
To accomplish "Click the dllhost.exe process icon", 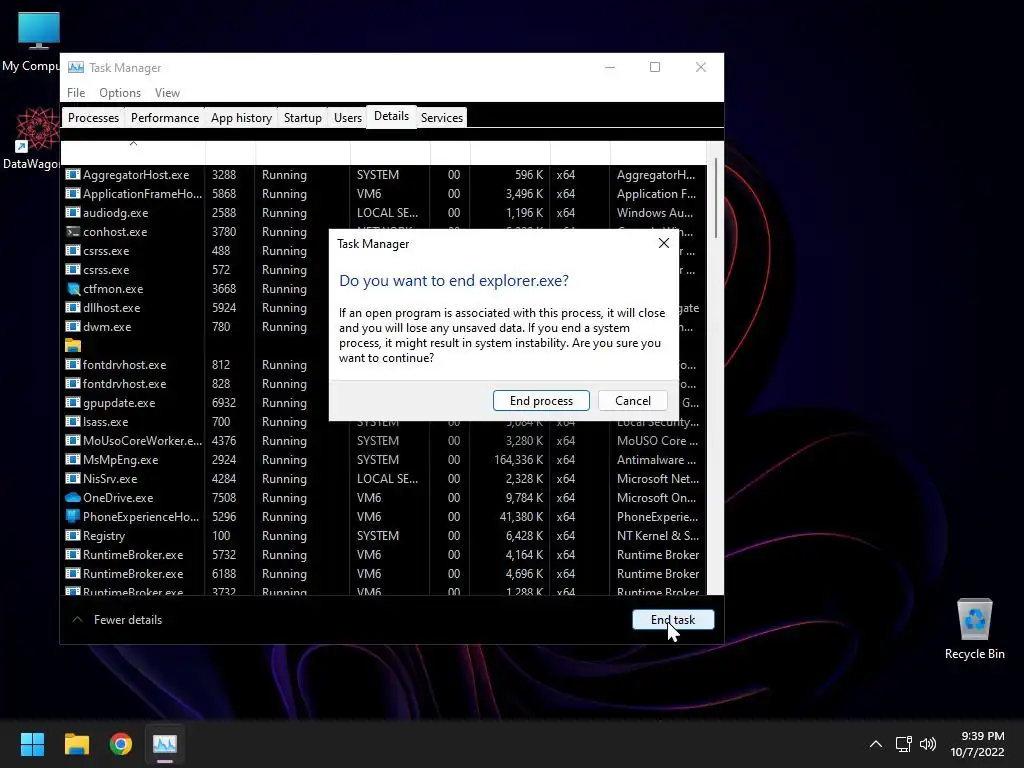I will [x=72, y=308].
